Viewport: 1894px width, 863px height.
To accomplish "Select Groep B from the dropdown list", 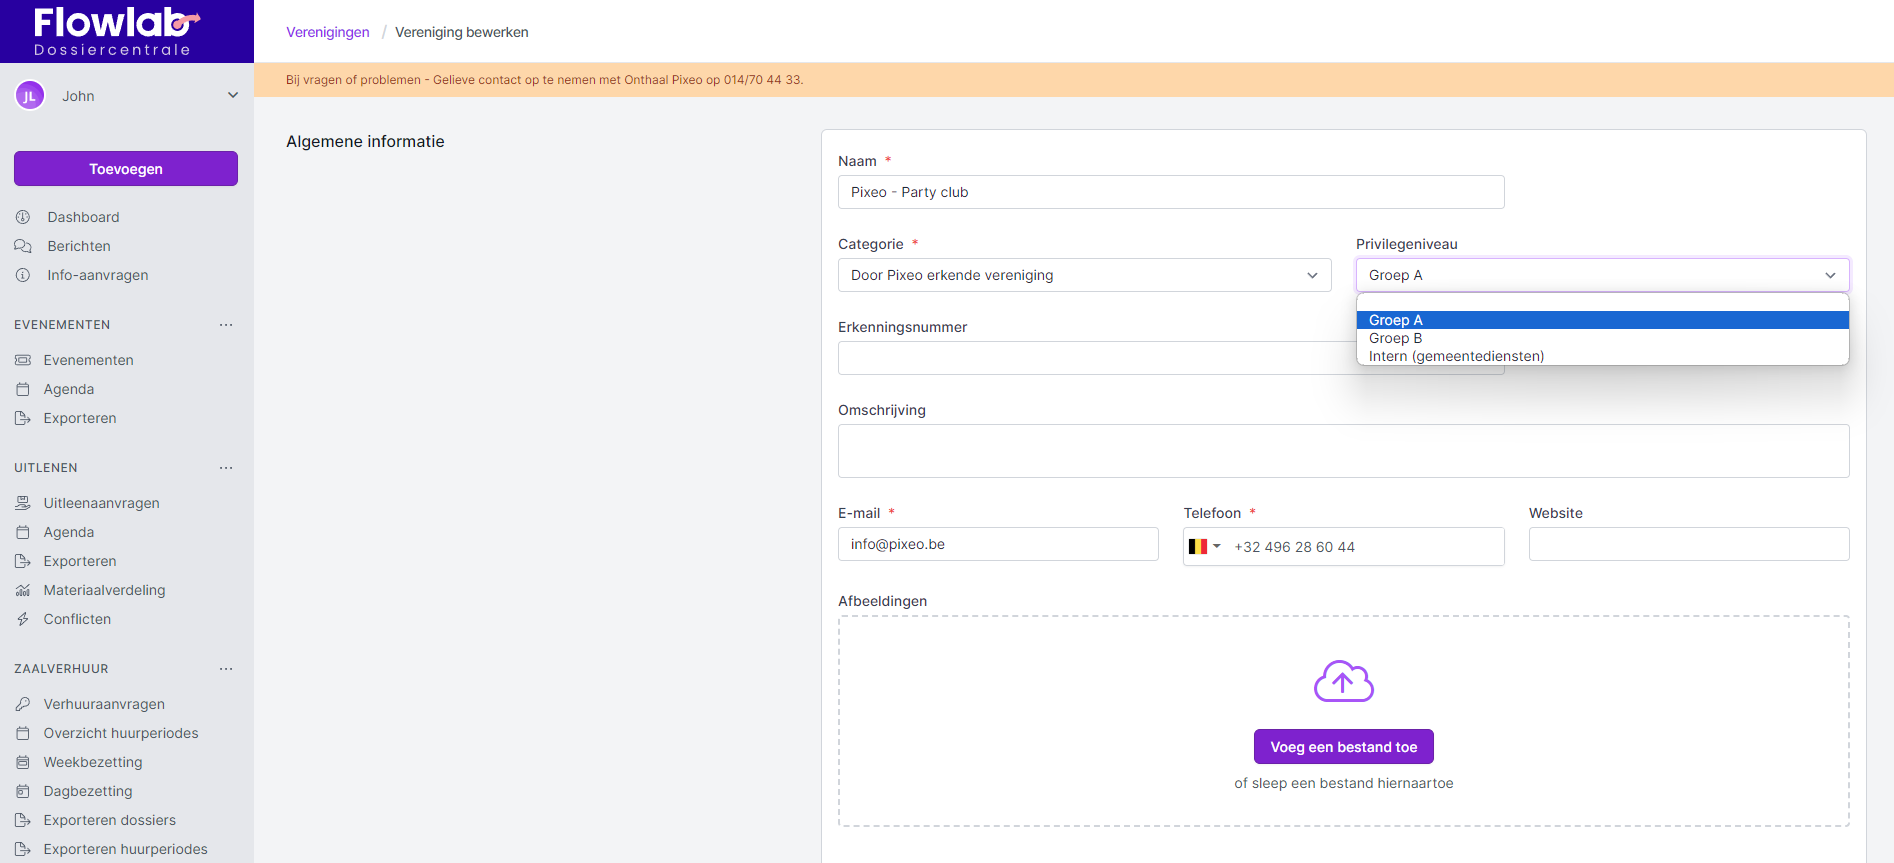I will (x=1395, y=338).
